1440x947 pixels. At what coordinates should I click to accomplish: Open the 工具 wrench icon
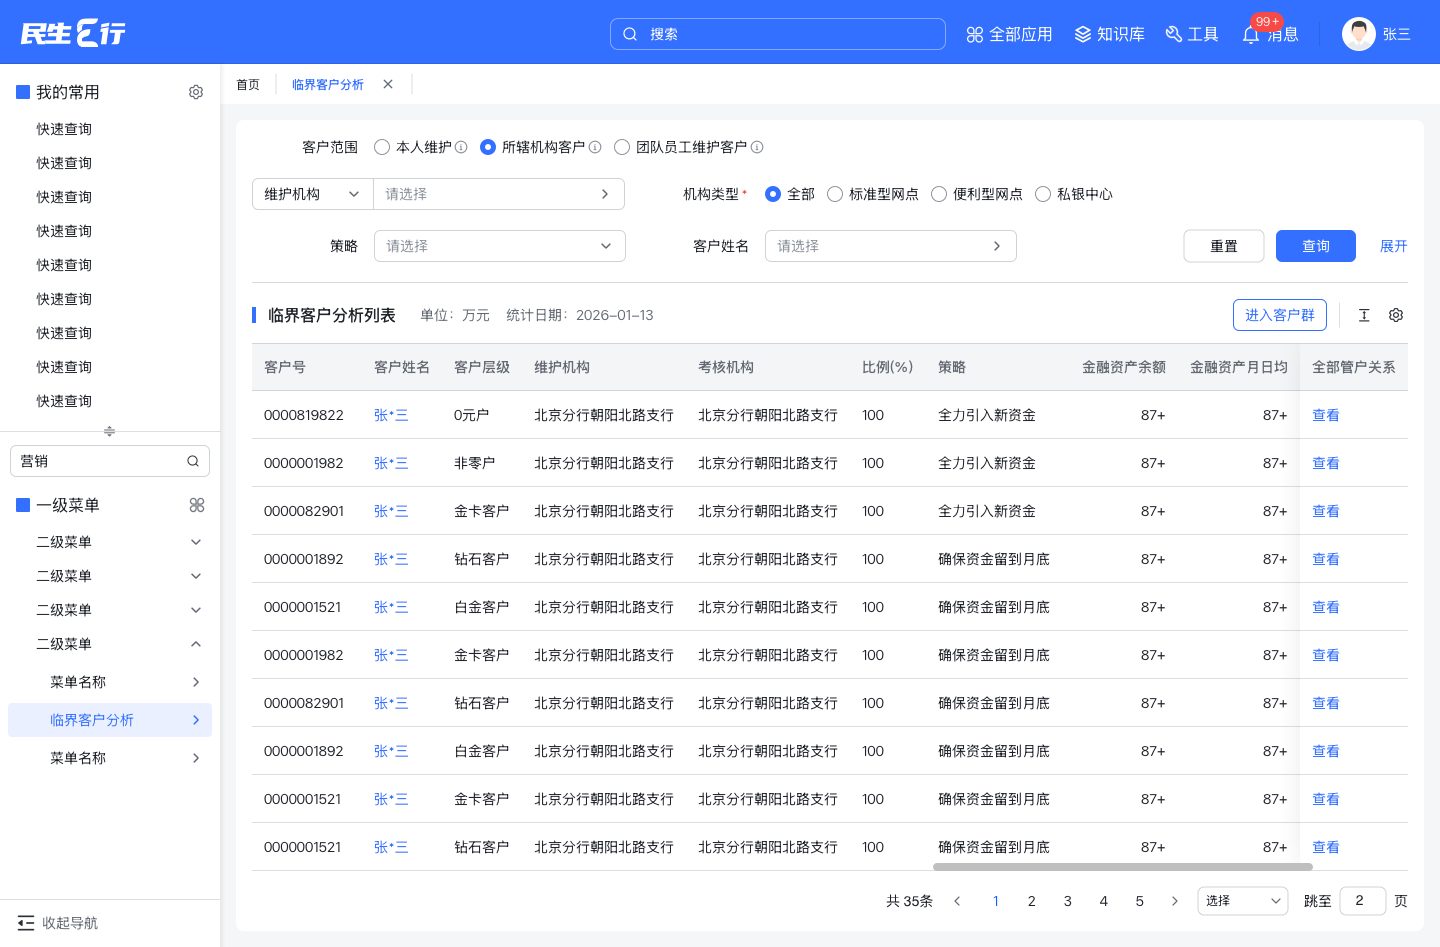tap(1174, 35)
